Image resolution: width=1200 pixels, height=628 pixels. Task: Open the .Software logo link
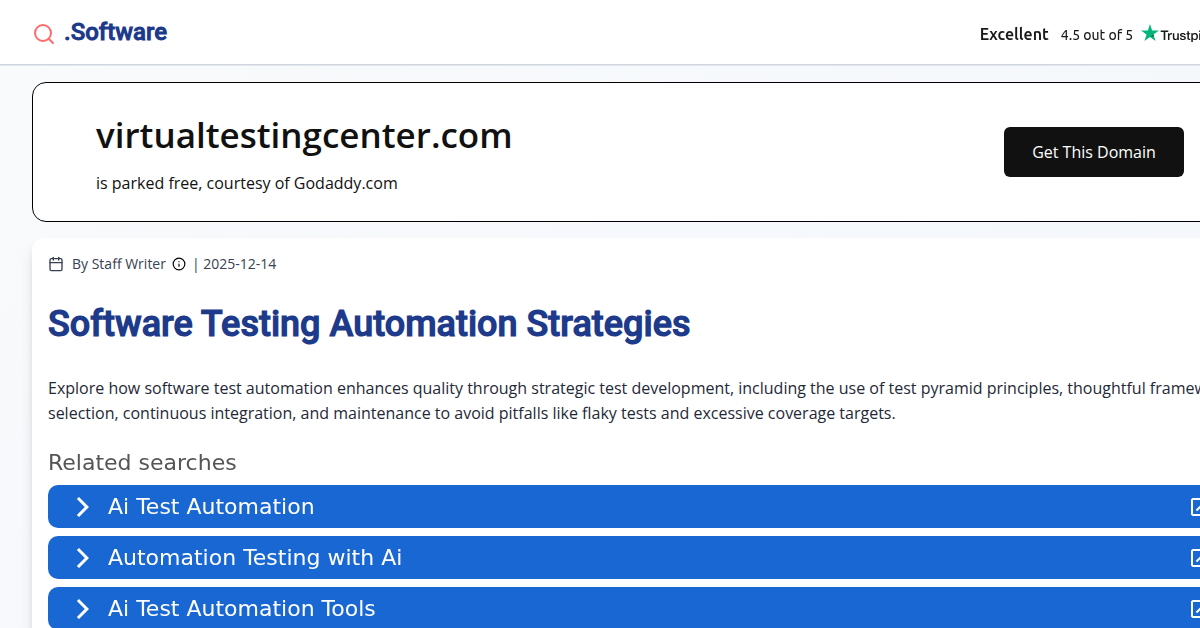click(x=115, y=33)
